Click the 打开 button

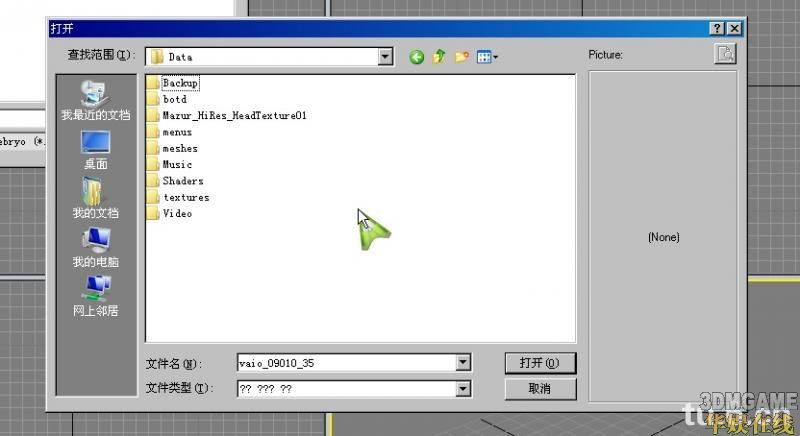click(x=540, y=363)
